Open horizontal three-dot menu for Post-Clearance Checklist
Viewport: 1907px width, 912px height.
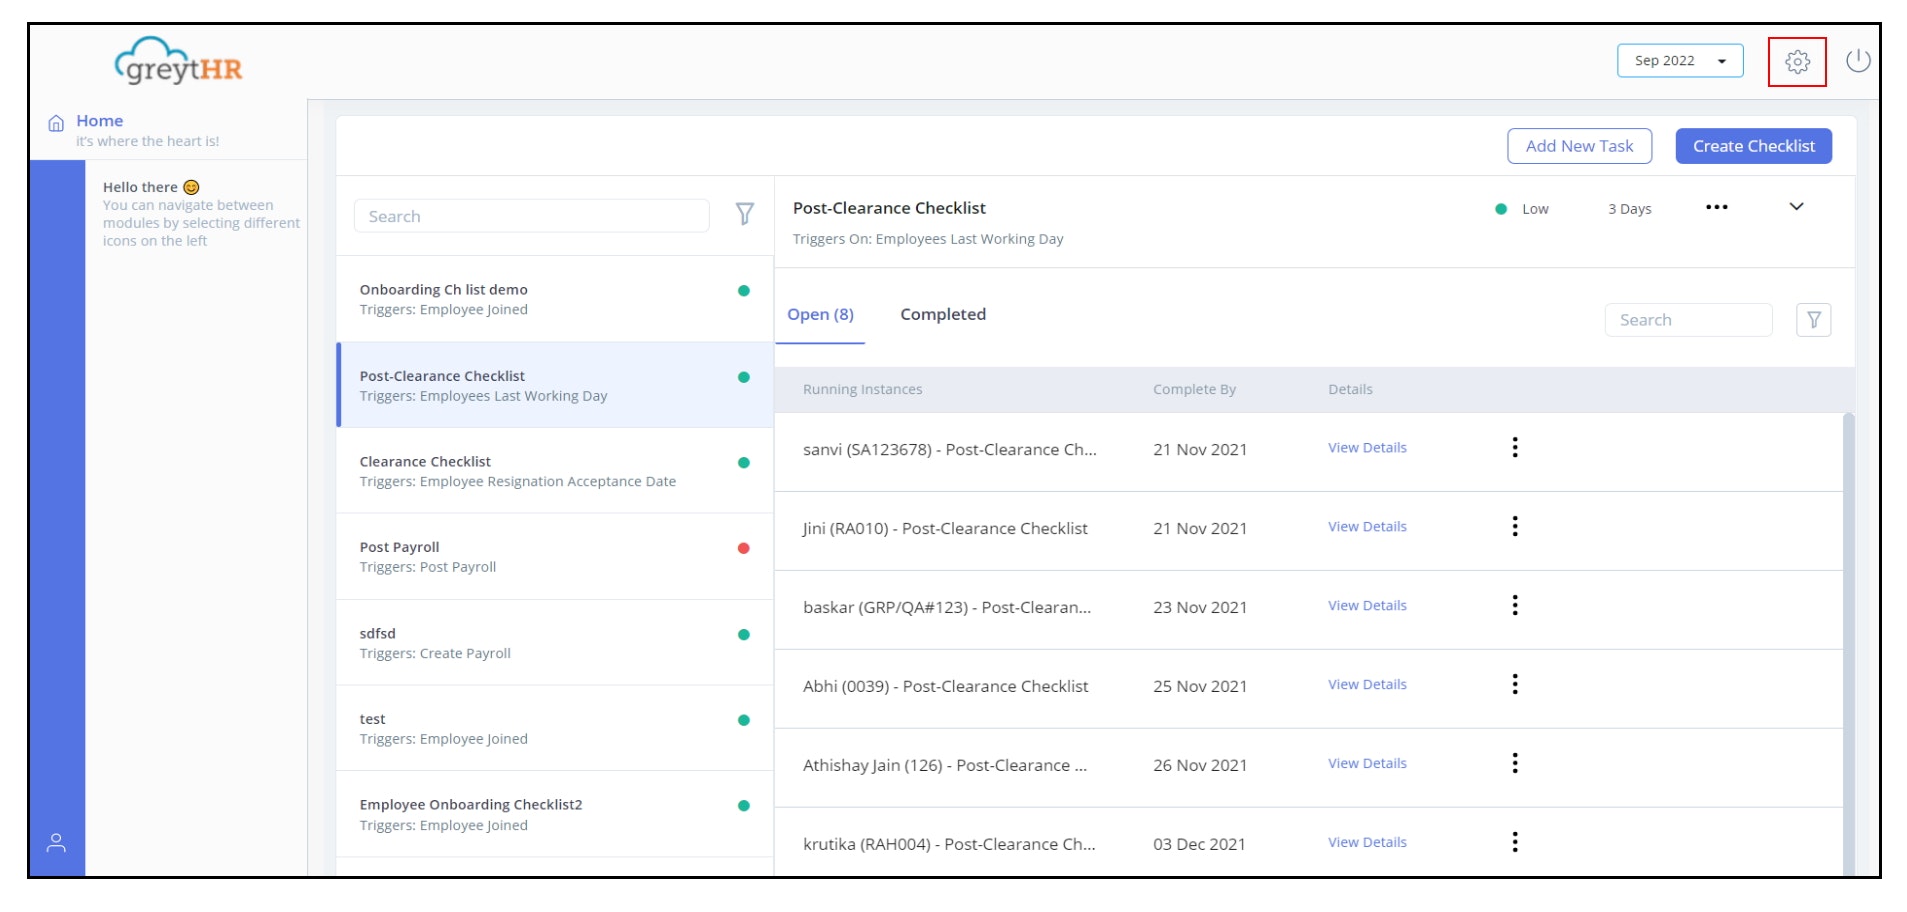pyautogui.click(x=1716, y=207)
